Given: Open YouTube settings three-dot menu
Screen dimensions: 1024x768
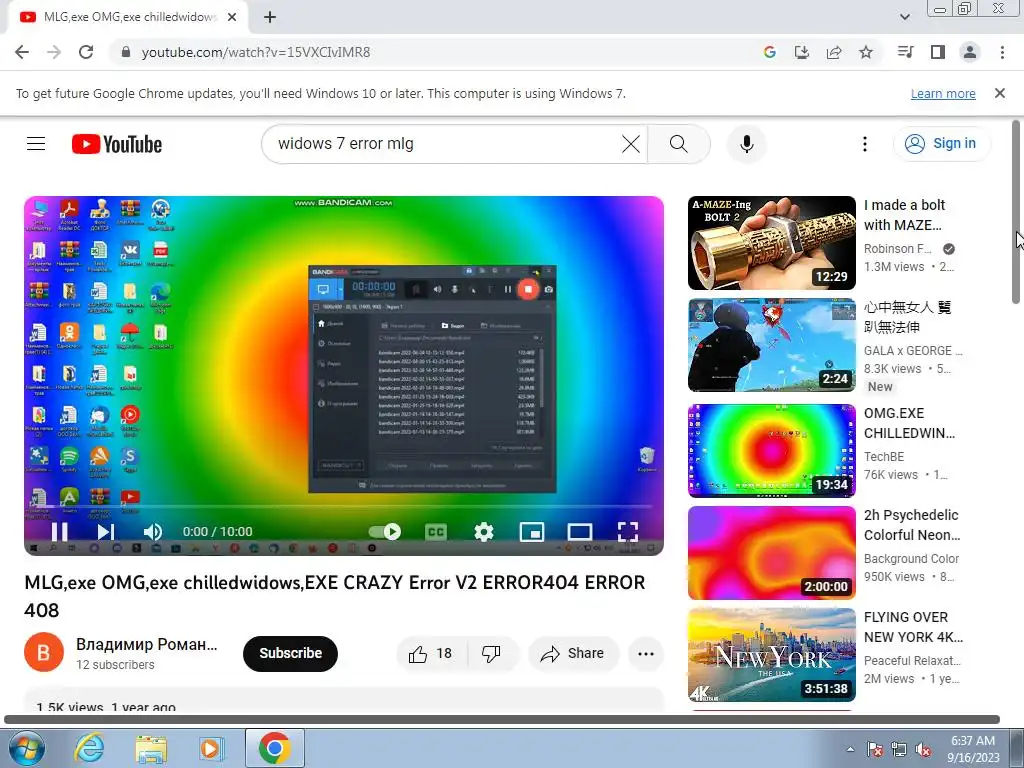Looking at the screenshot, I should click(x=865, y=144).
